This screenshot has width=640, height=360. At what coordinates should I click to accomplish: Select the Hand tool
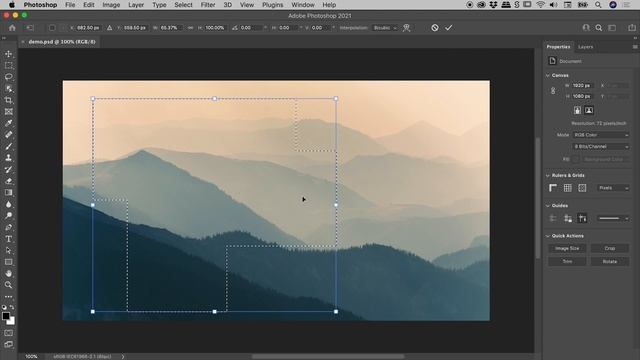(x=9, y=273)
